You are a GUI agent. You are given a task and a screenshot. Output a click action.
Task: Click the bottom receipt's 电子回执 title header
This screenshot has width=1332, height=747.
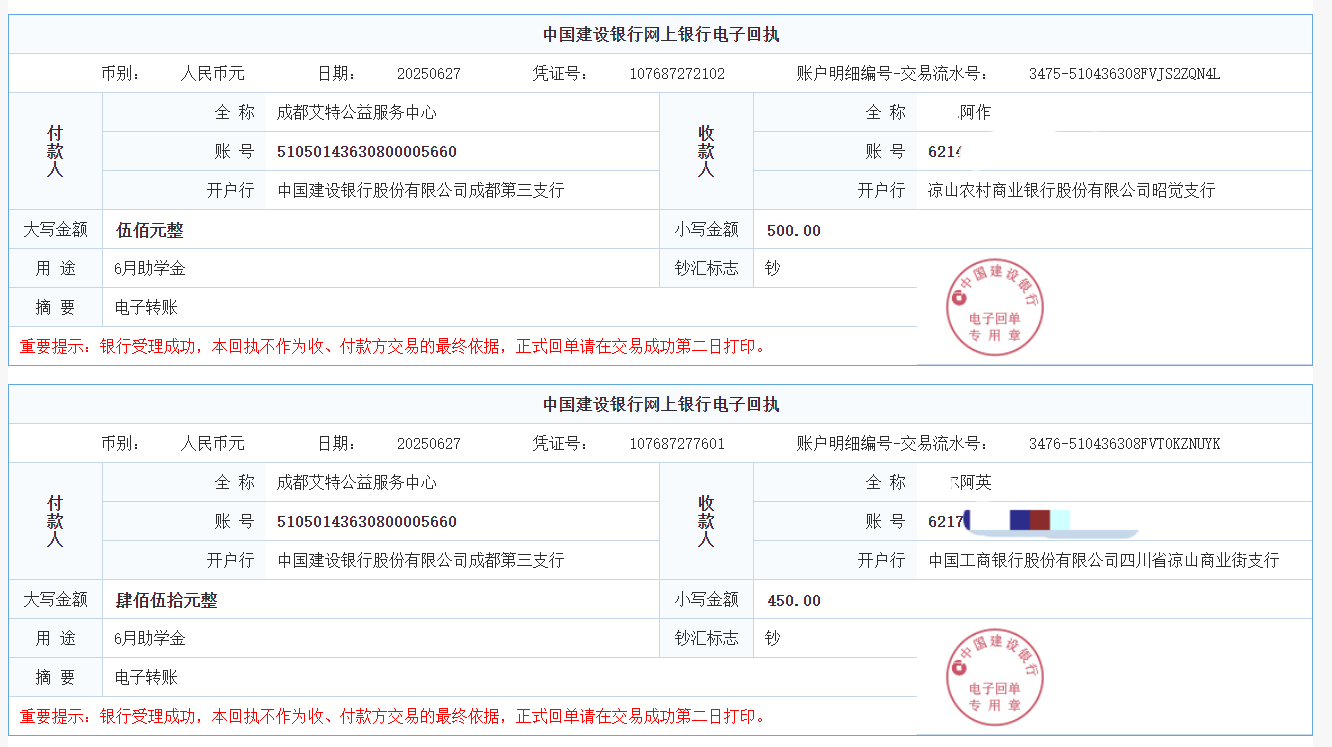661,405
